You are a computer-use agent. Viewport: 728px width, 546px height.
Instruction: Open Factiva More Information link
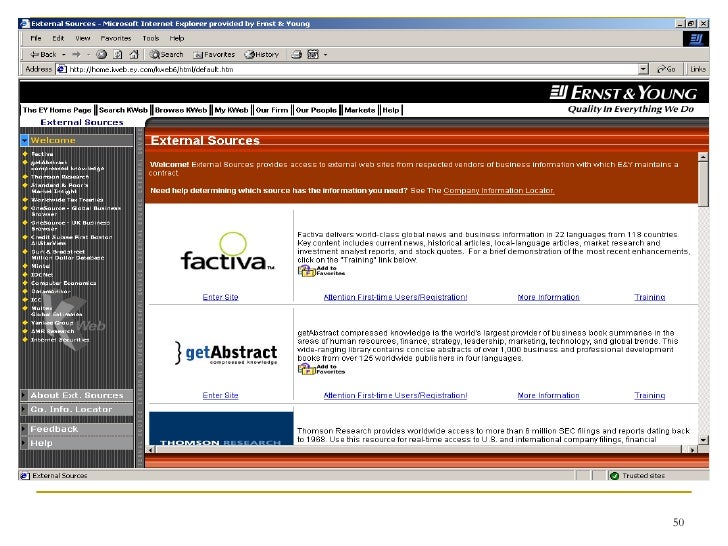pyautogui.click(x=549, y=297)
